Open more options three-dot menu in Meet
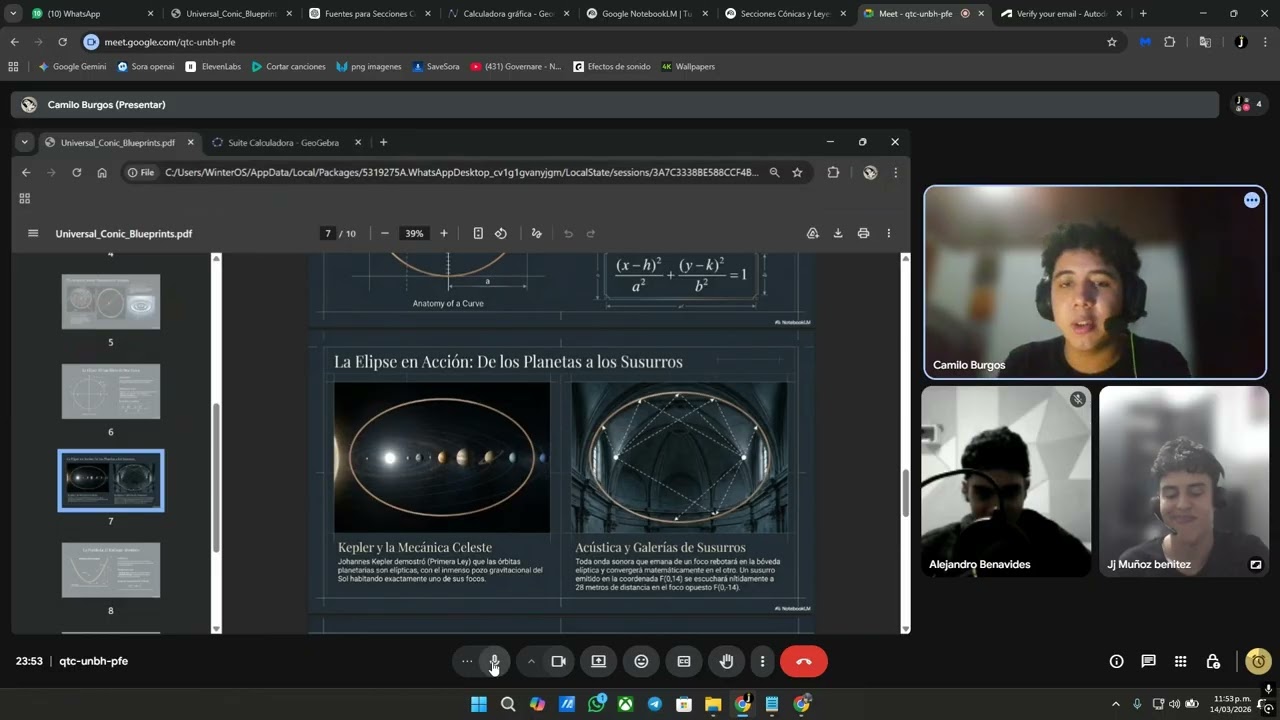This screenshot has height=720, width=1280. point(762,661)
